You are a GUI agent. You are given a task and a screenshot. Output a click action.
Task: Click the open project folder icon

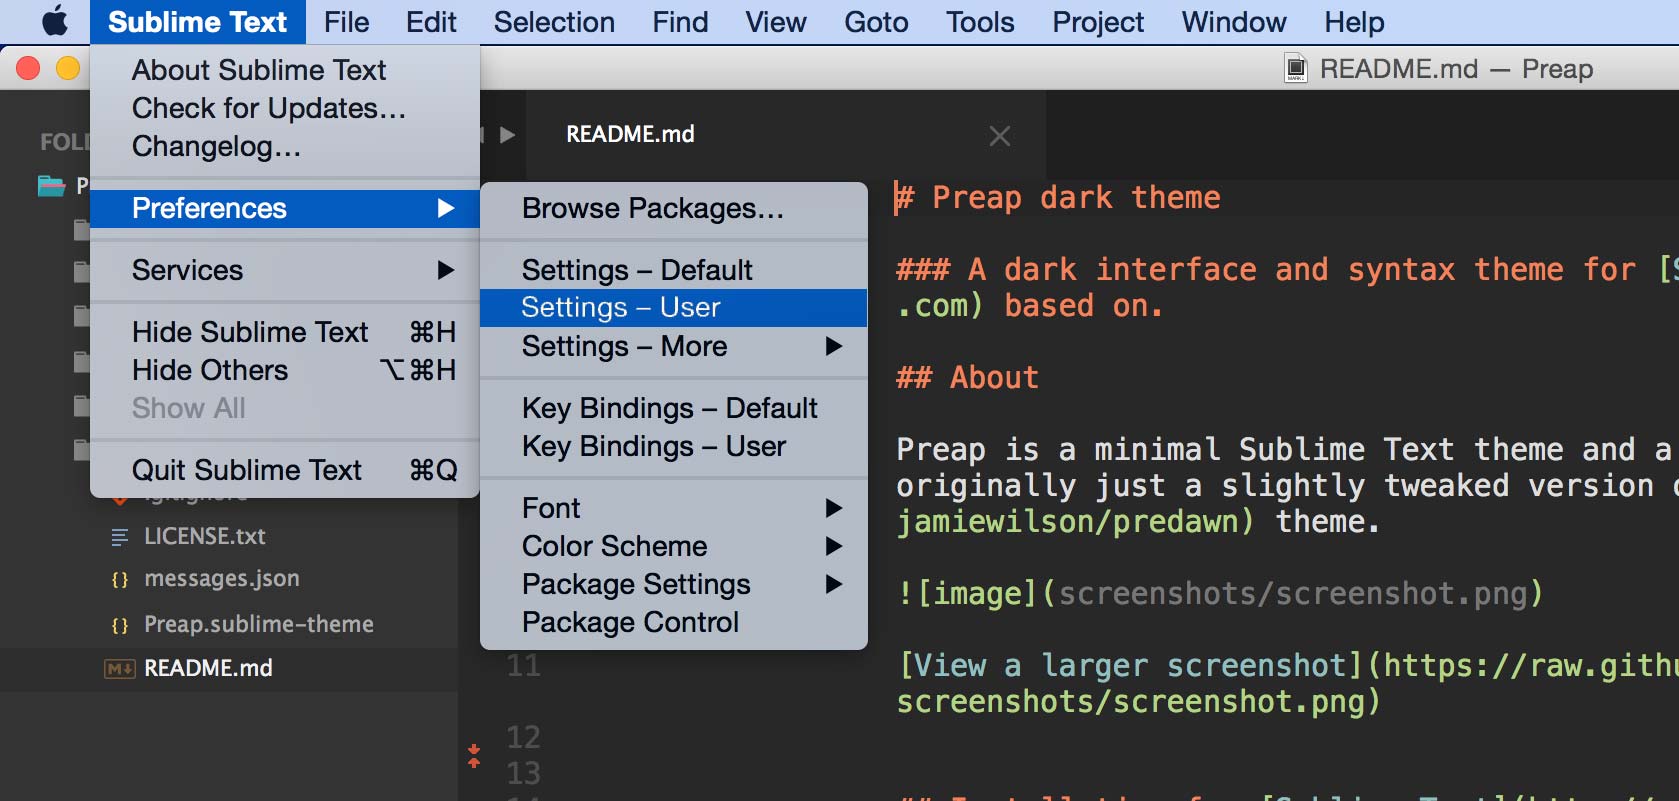[x=51, y=185]
